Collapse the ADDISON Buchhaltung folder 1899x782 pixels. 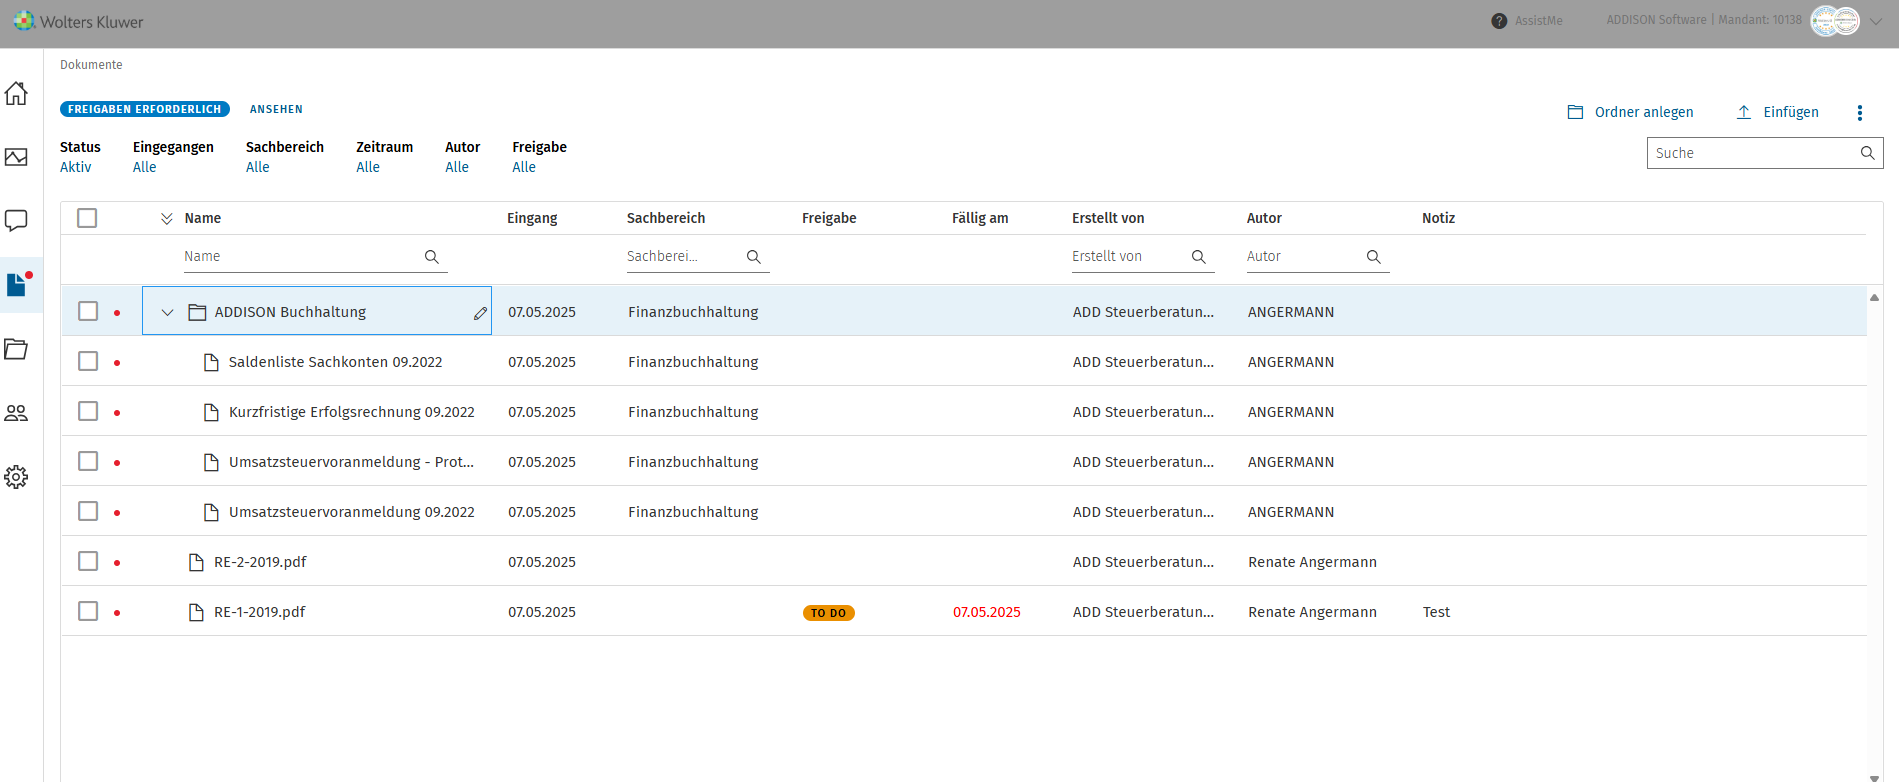pos(167,313)
